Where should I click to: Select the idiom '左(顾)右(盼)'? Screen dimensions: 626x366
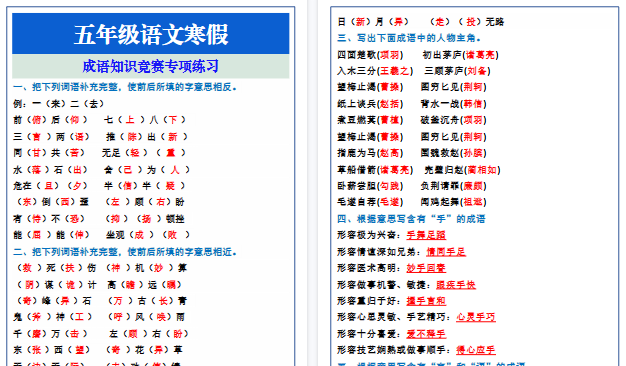coord(149,334)
